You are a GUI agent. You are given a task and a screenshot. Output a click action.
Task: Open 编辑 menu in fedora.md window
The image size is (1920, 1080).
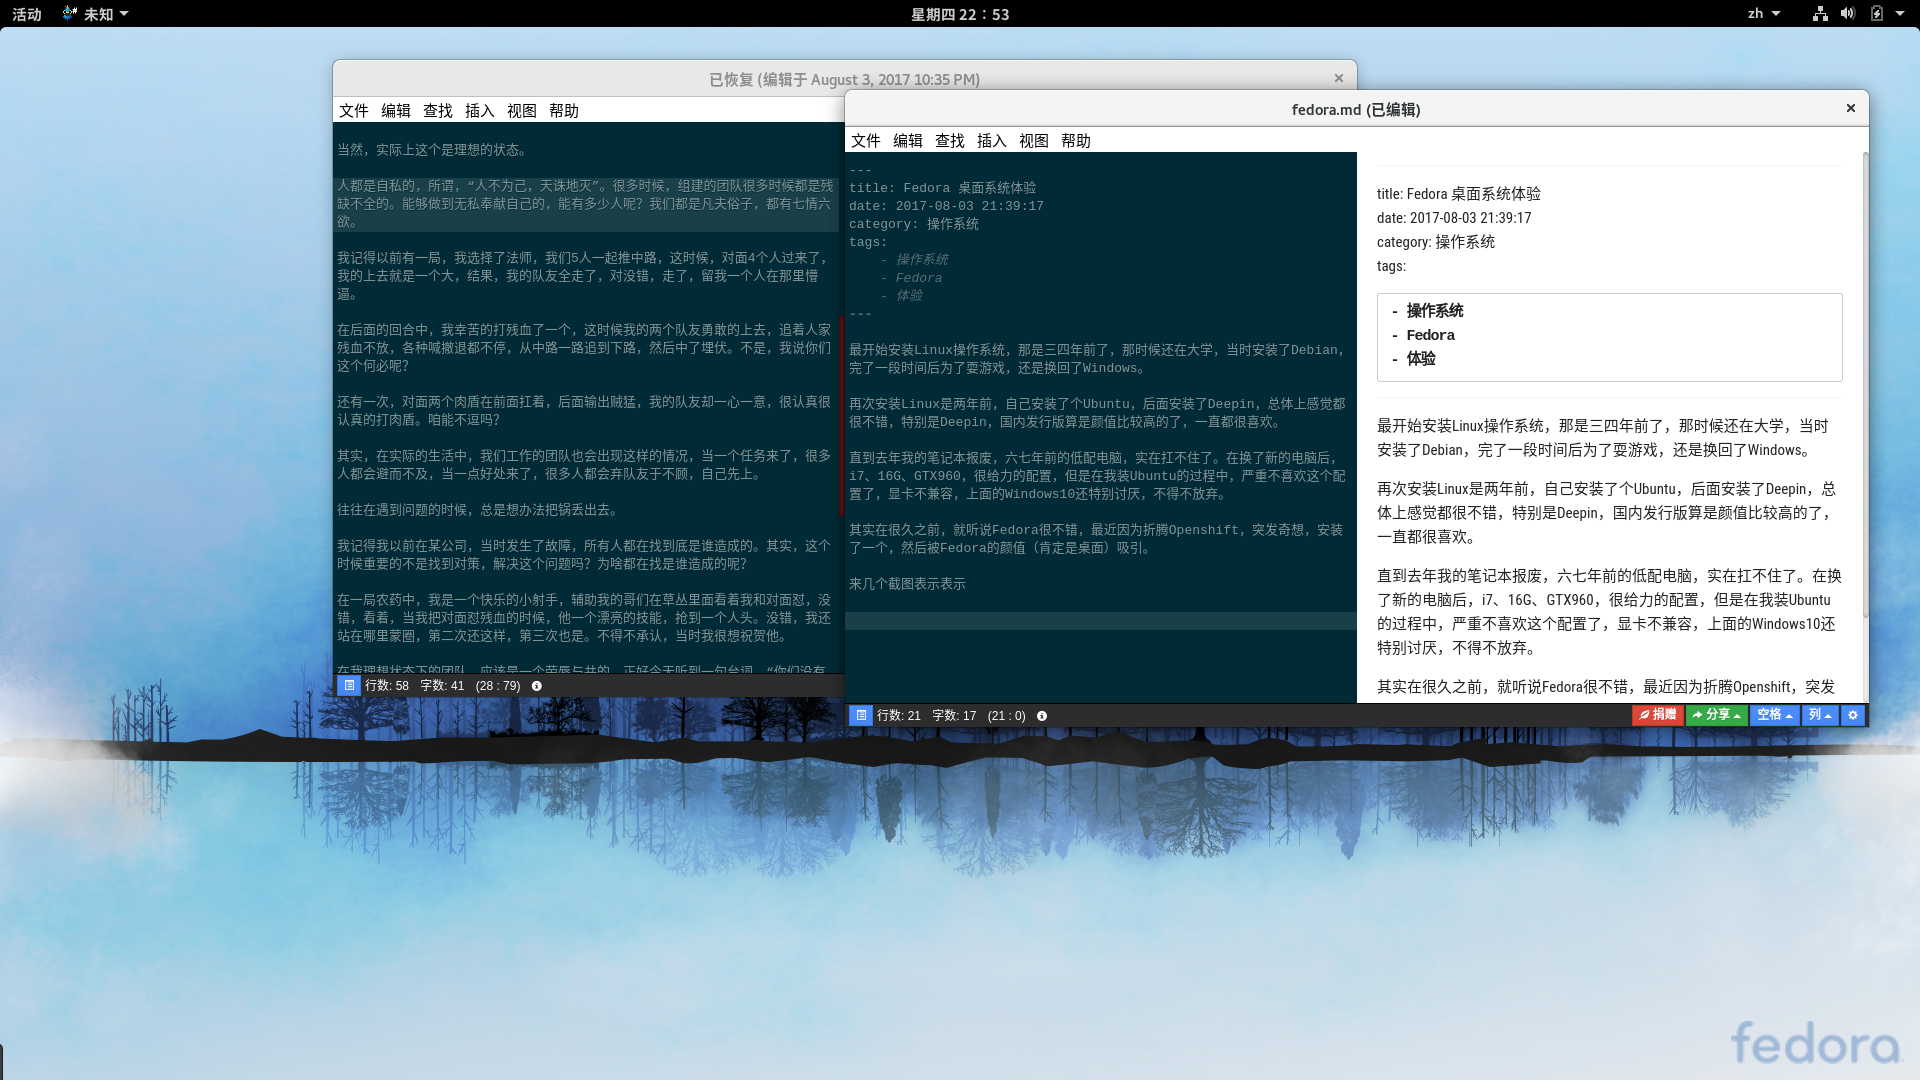tap(908, 141)
